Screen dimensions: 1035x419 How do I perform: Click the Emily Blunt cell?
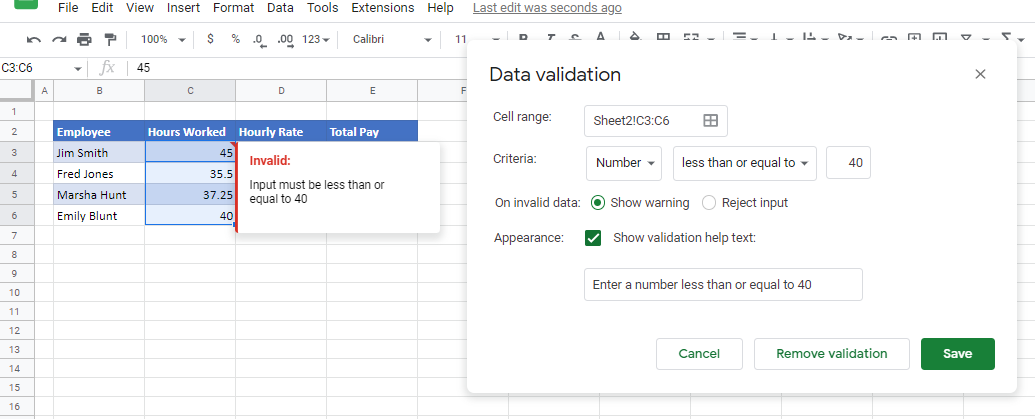click(99, 215)
